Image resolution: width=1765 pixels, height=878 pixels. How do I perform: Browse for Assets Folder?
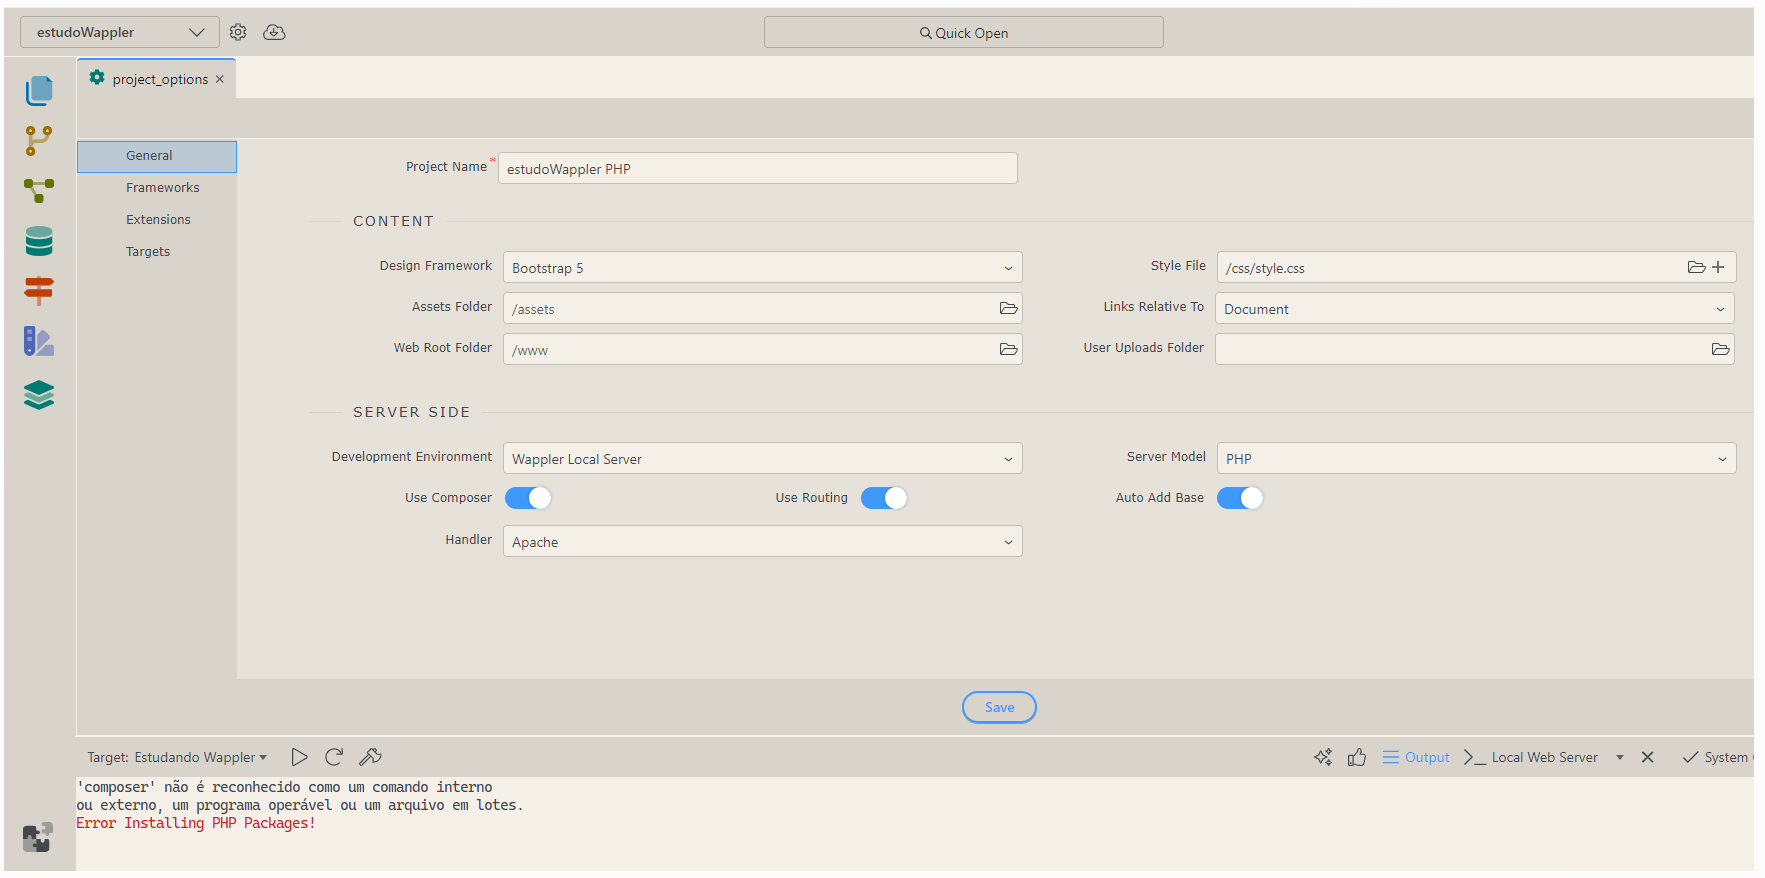tap(1008, 308)
